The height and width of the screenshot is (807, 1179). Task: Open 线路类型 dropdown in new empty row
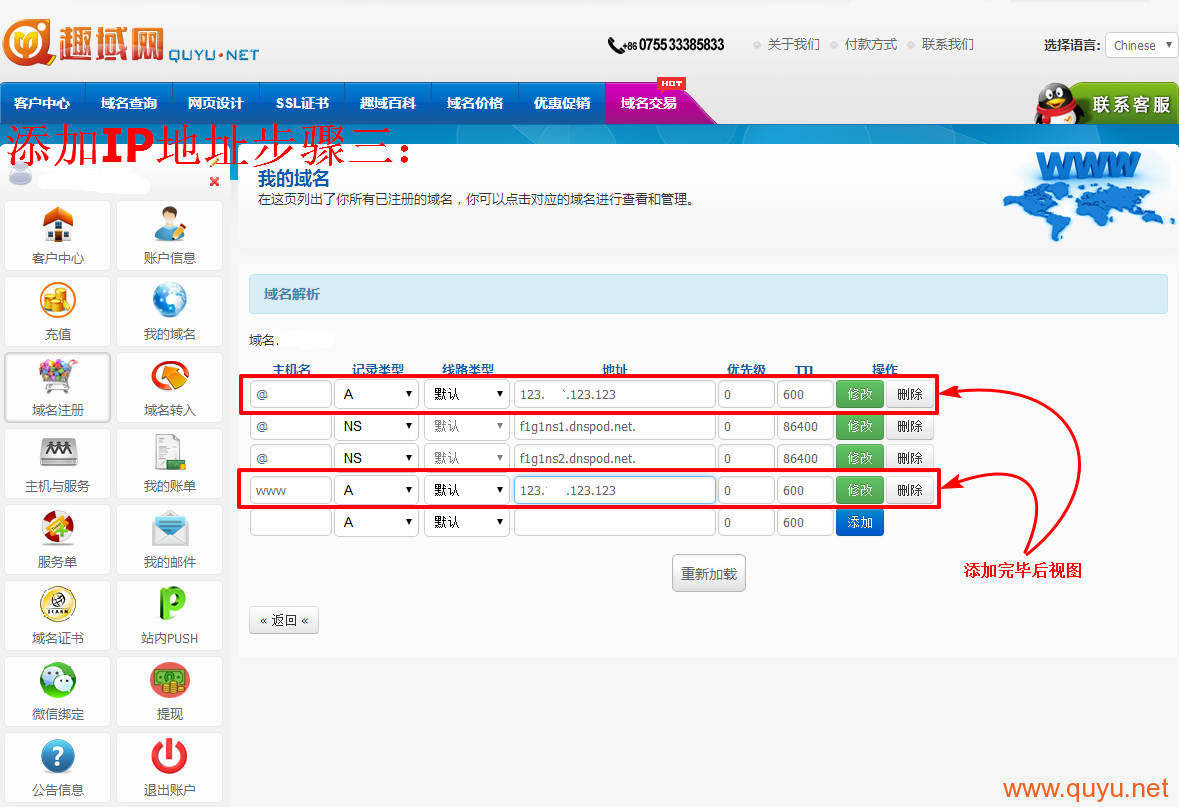(467, 522)
